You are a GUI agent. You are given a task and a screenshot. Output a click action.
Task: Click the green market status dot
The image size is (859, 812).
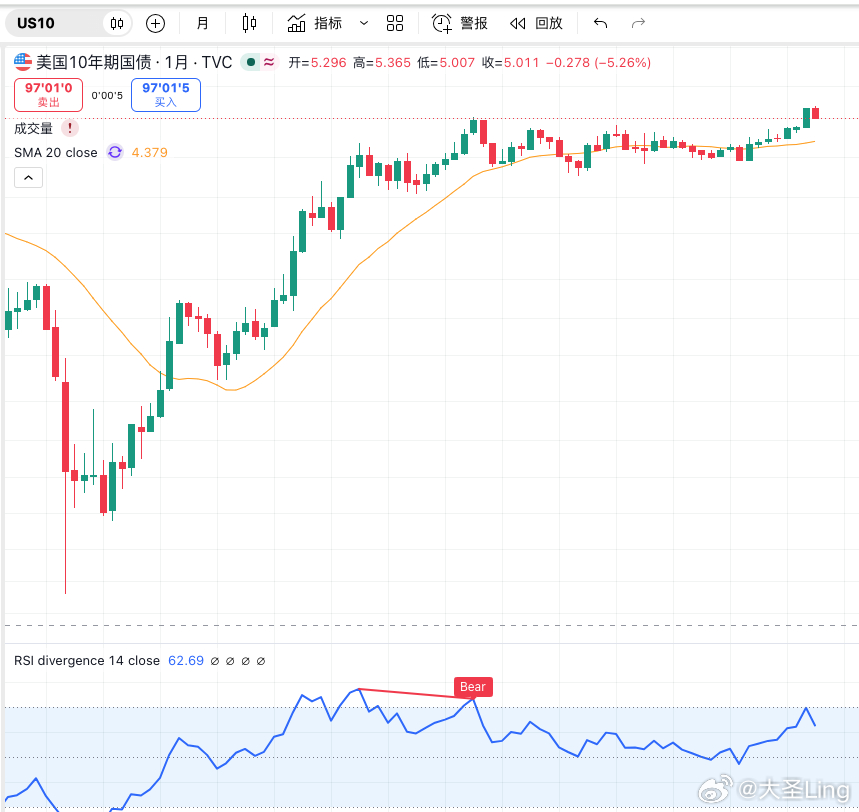click(x=251, y=62)
